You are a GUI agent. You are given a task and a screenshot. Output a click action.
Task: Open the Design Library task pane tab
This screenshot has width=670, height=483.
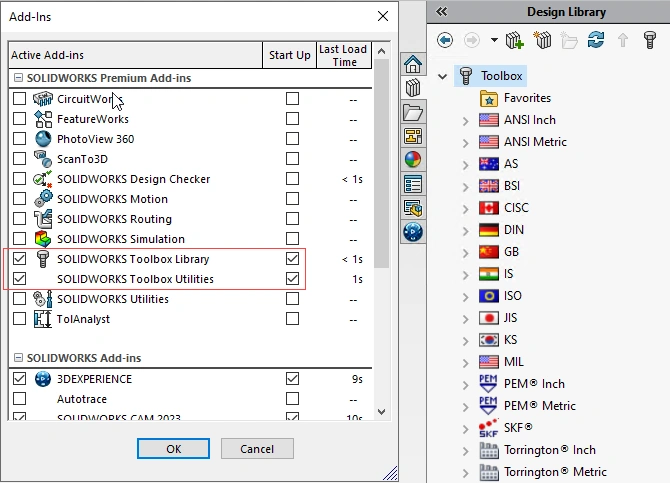[x=413, y=88]
